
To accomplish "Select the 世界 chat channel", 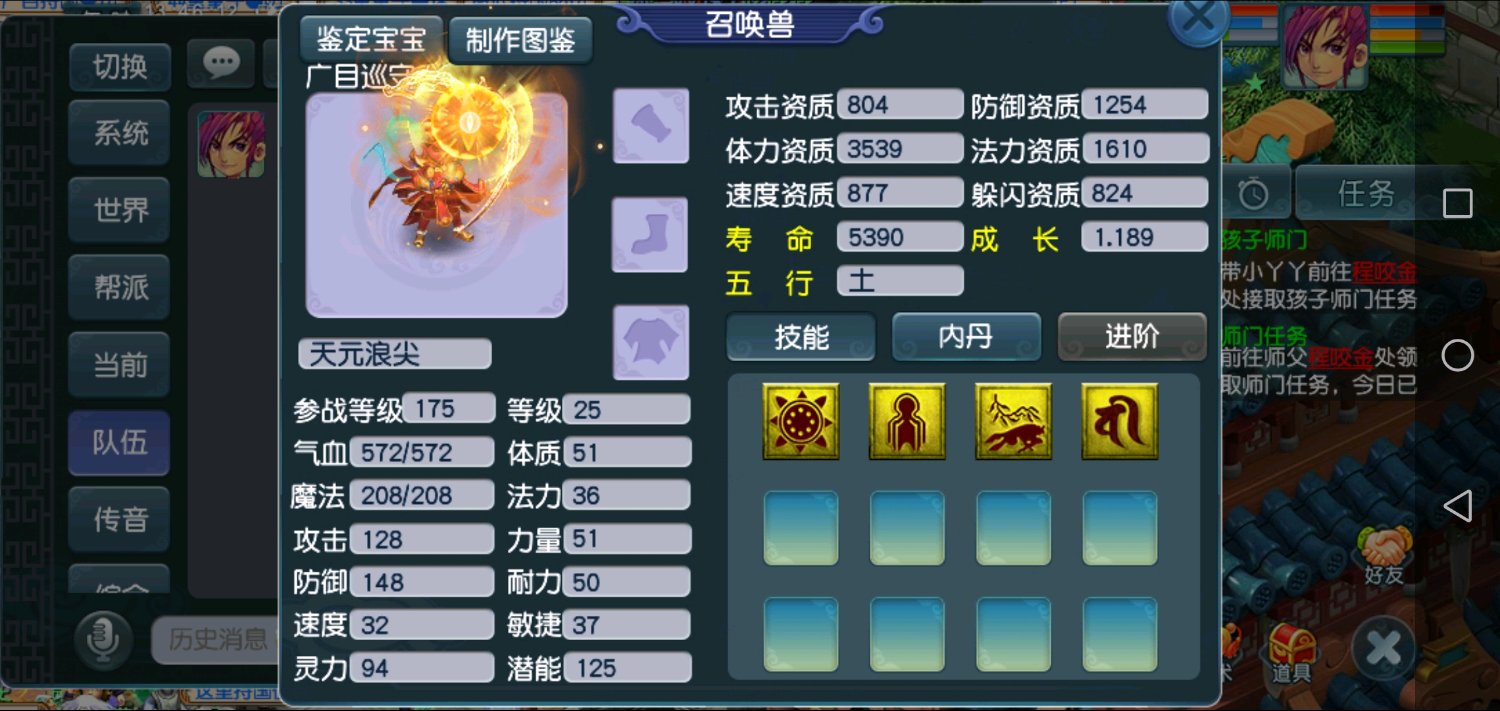I will pos(119,210).
